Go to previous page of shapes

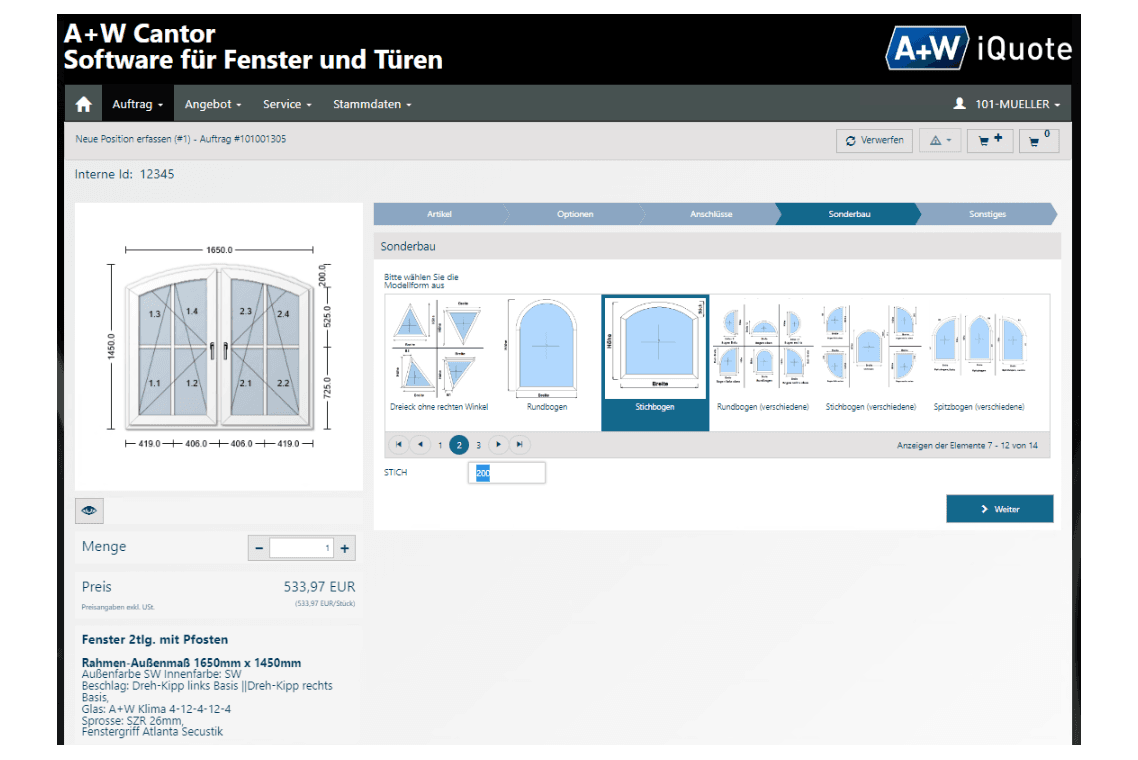[420, 444]
